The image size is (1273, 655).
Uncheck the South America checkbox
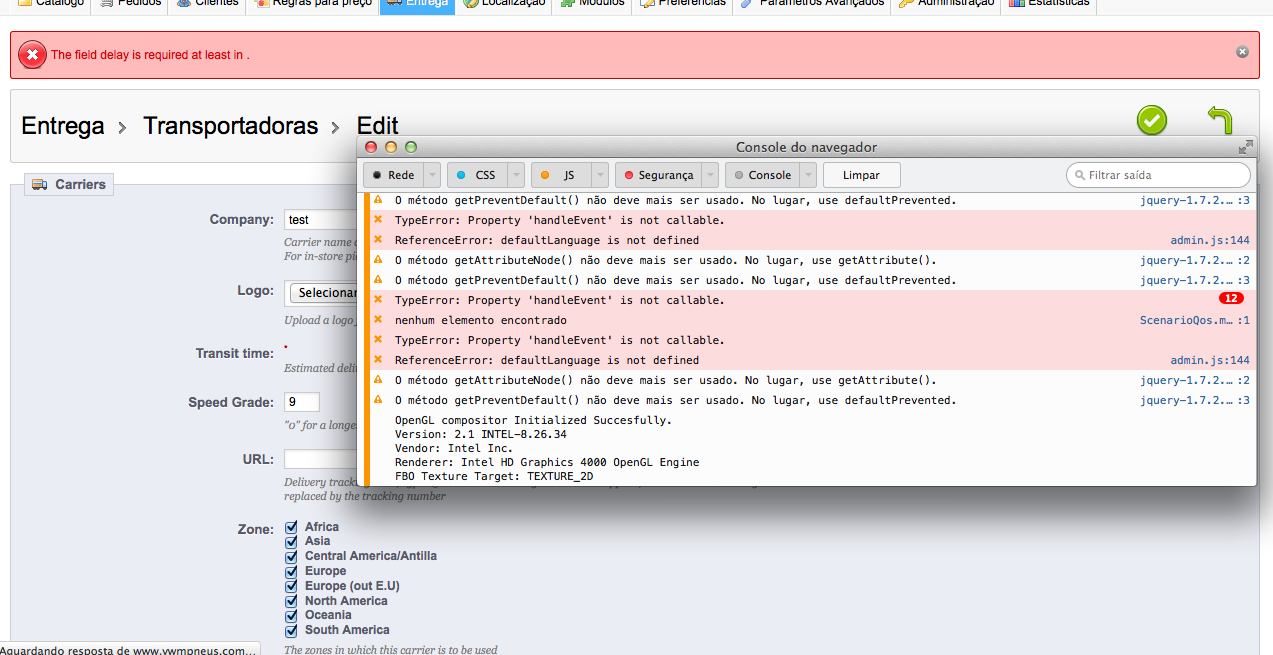tap(292, 630)
